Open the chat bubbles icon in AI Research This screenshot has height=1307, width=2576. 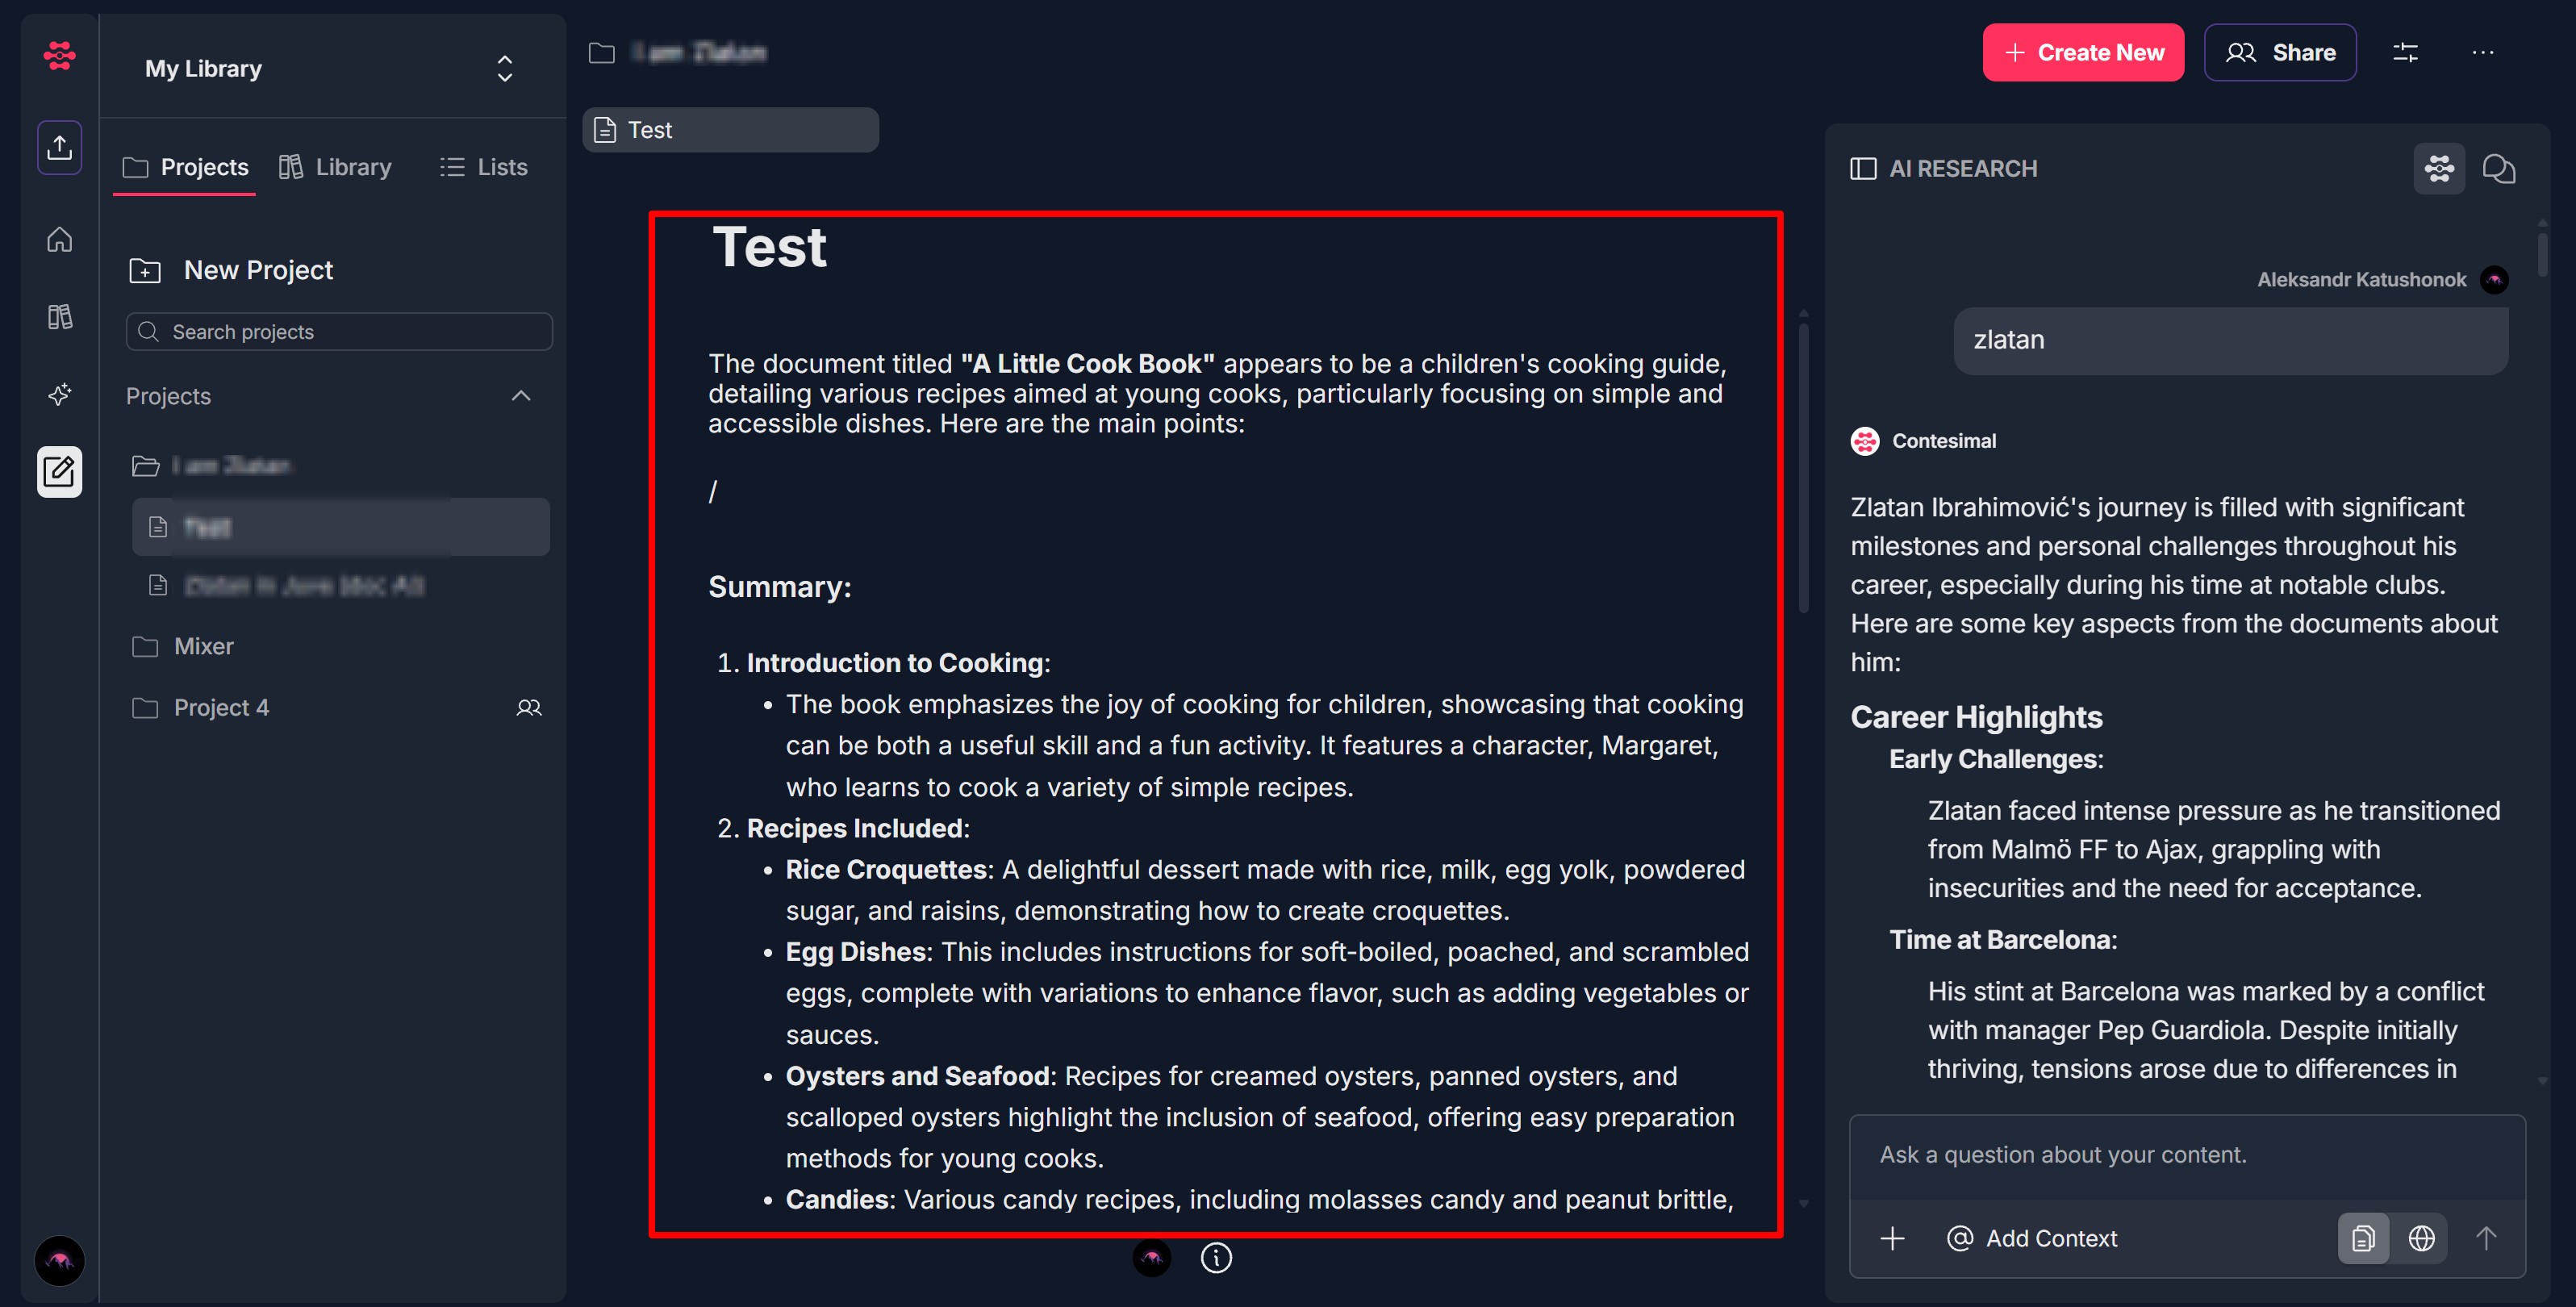(x=2498, y=169)
